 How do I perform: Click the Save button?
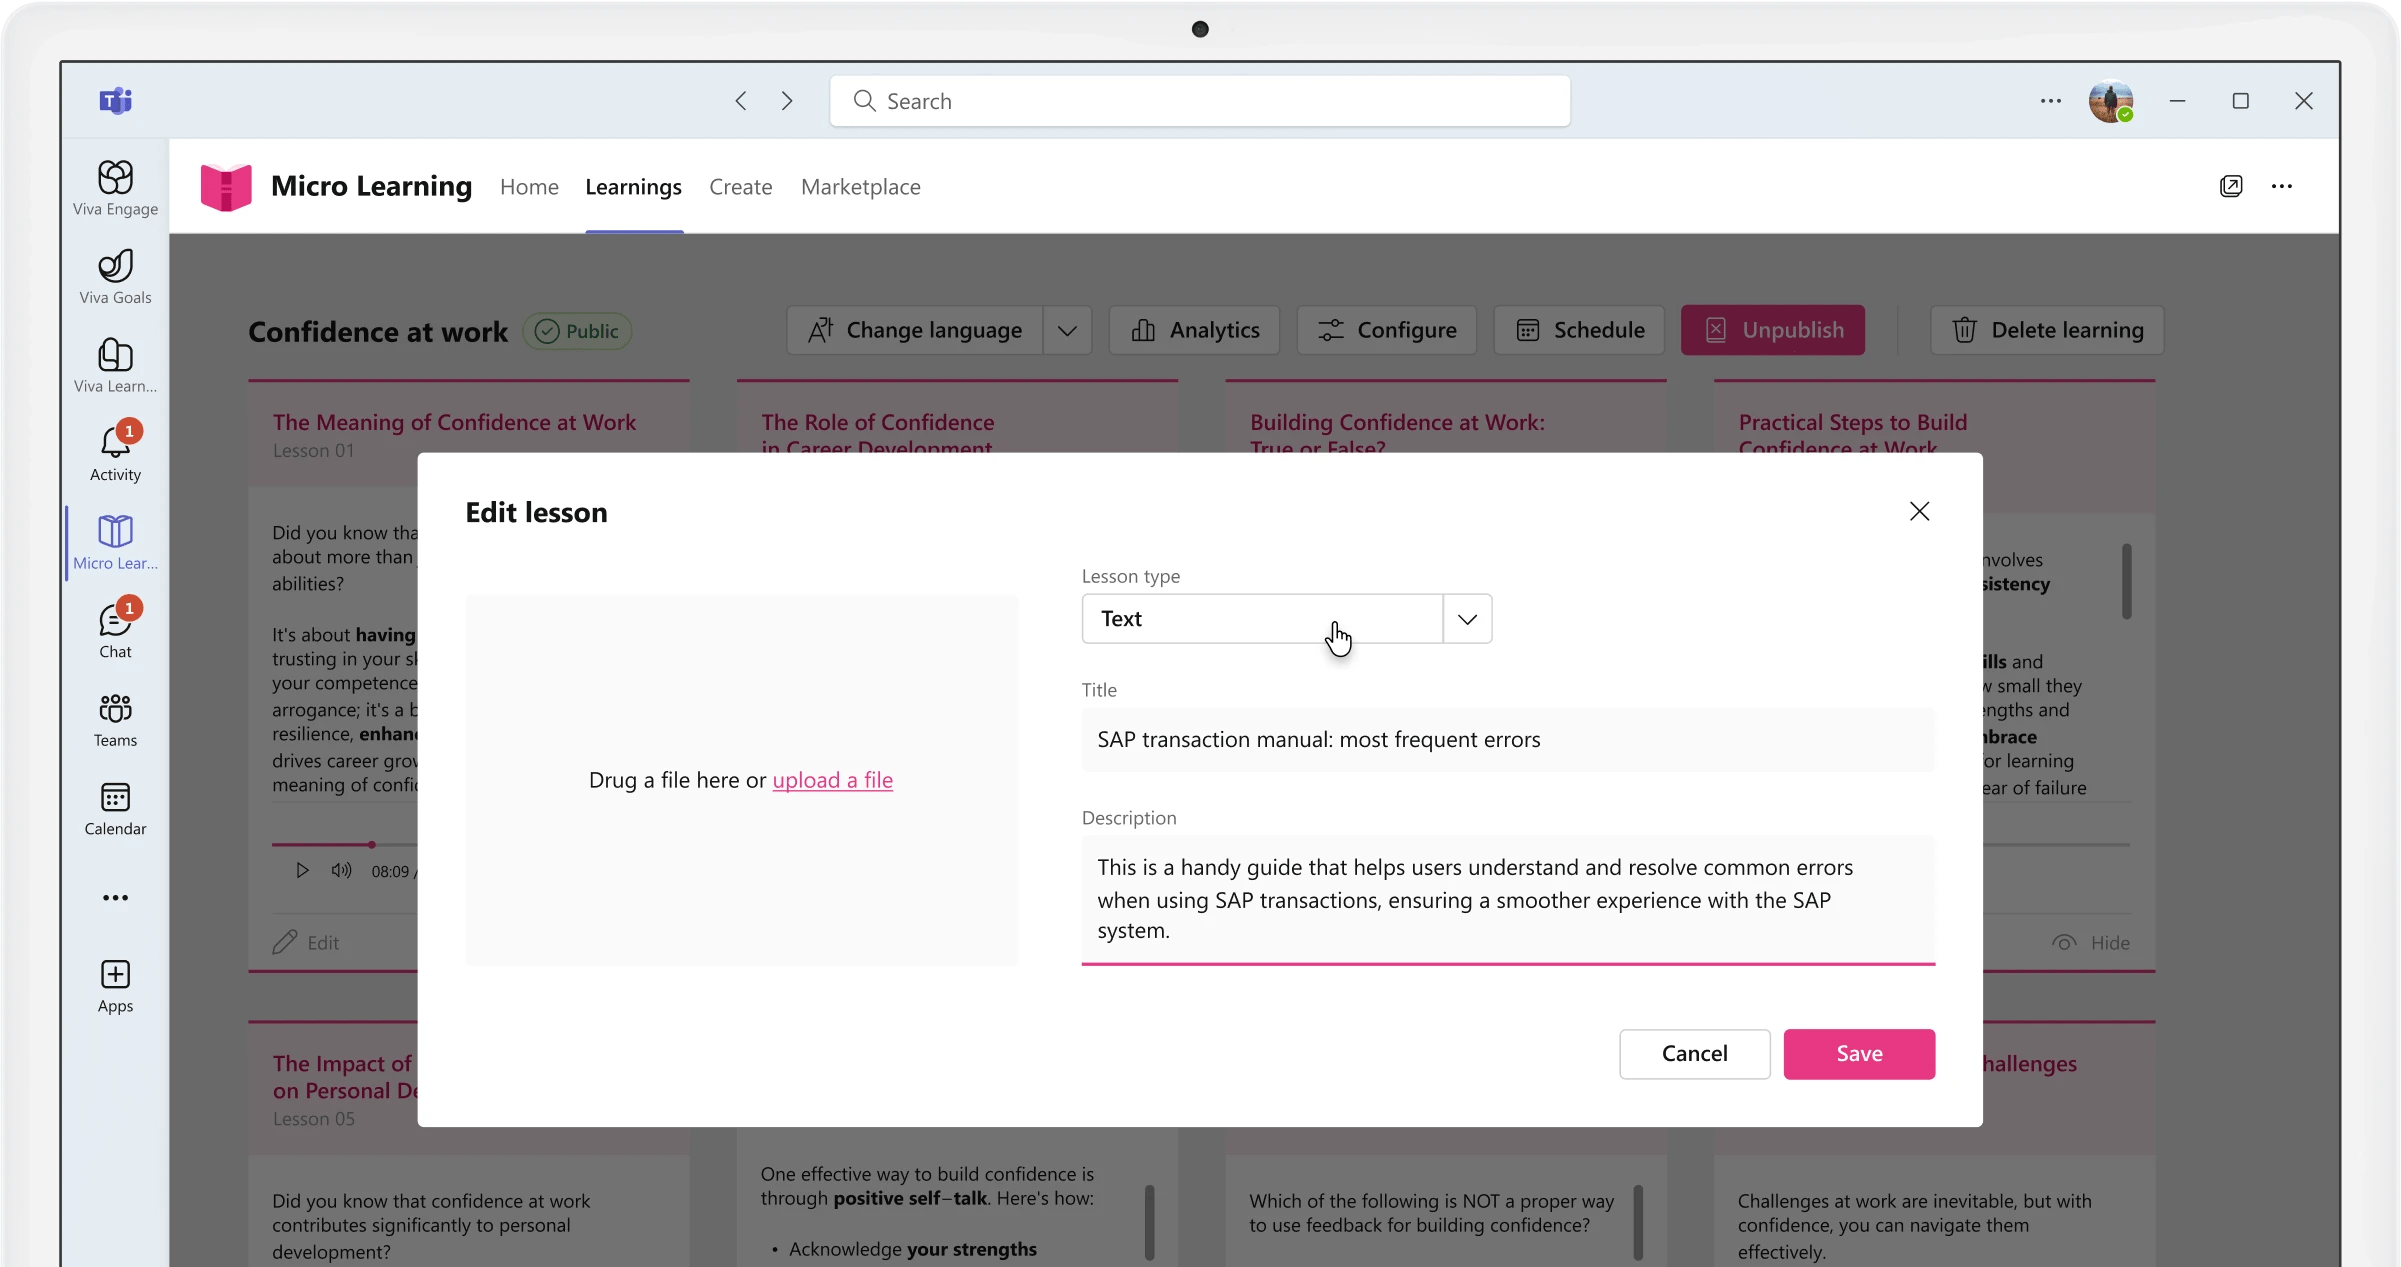click(x=1858, y=1053)
